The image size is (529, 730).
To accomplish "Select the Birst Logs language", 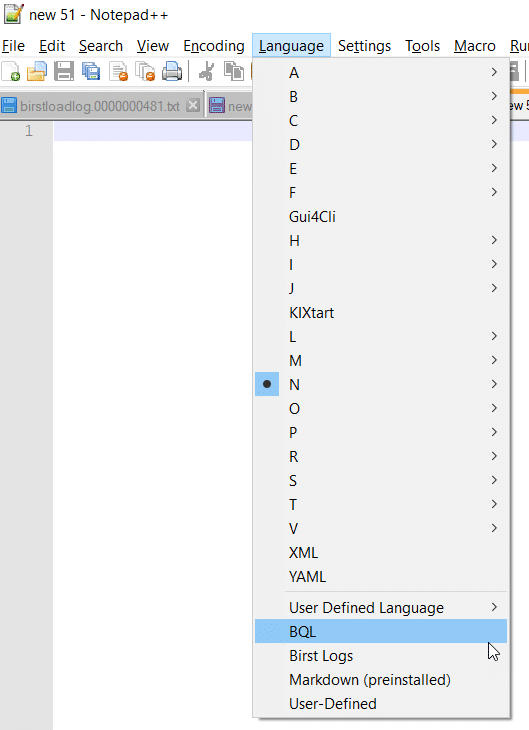I will click(x=381, y=656).
